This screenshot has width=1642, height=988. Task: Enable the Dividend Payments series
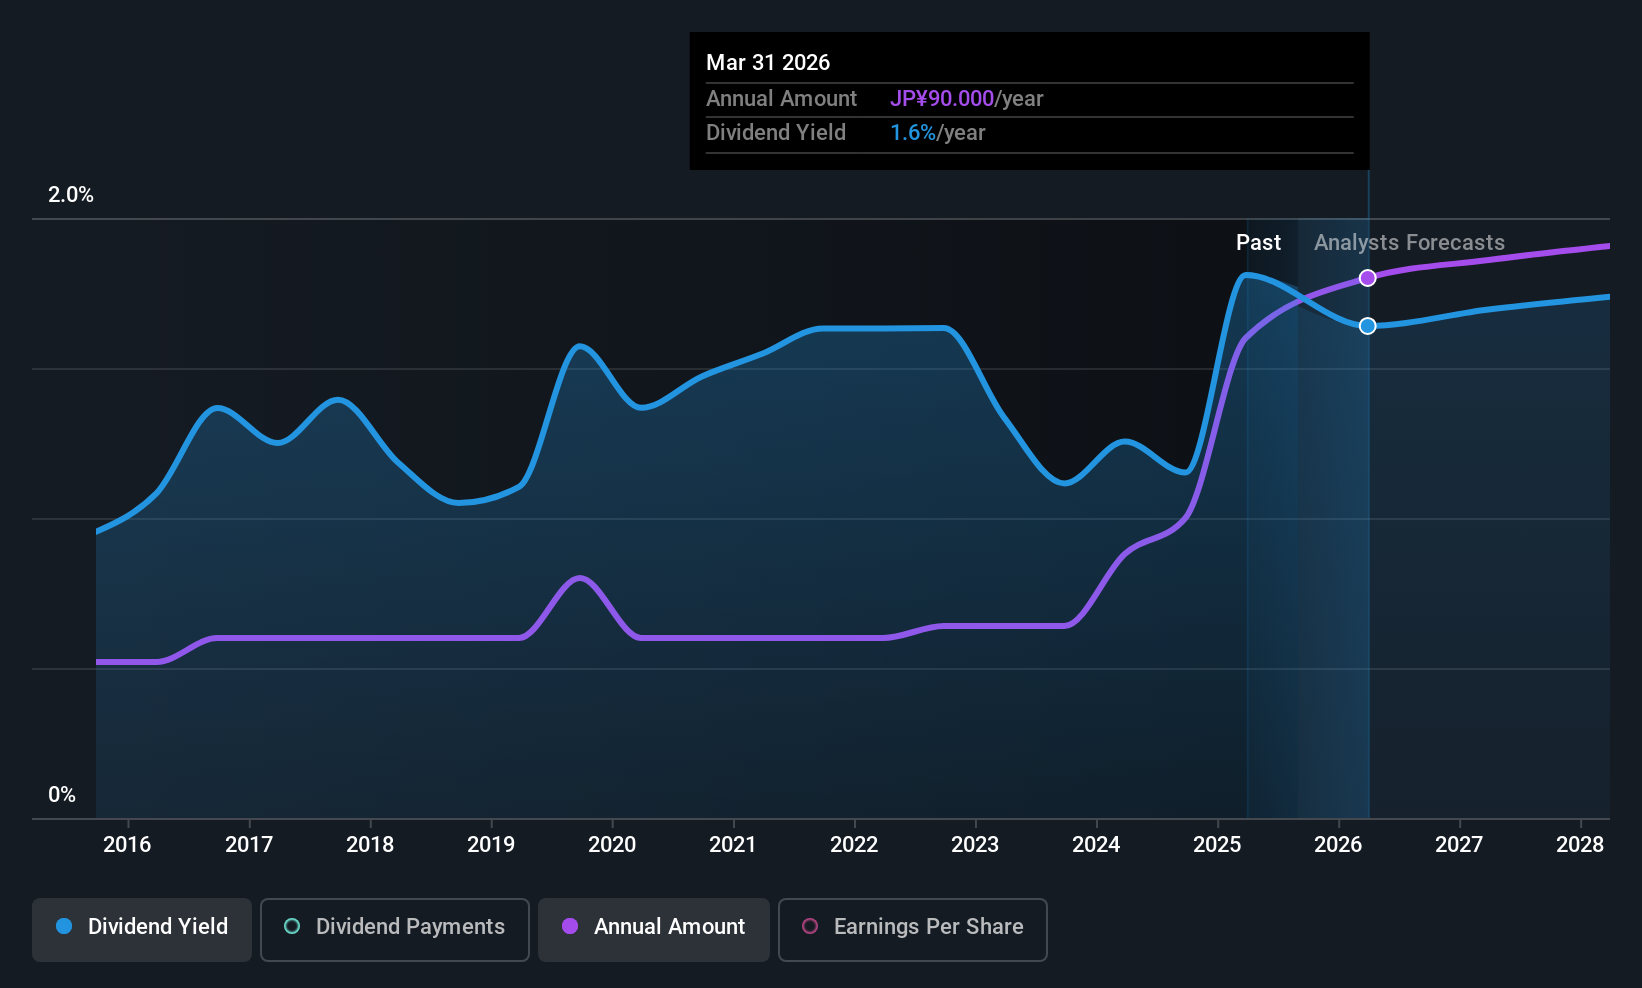(x=395, y=930)
